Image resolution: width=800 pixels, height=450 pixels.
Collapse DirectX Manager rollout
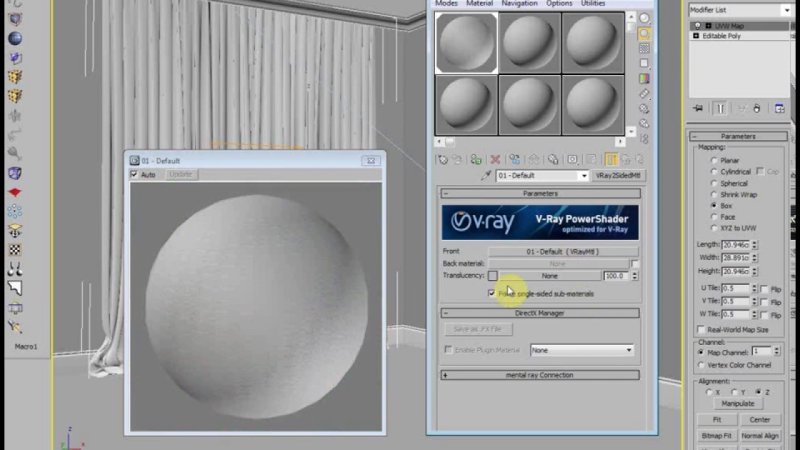[x=540, y=313]
